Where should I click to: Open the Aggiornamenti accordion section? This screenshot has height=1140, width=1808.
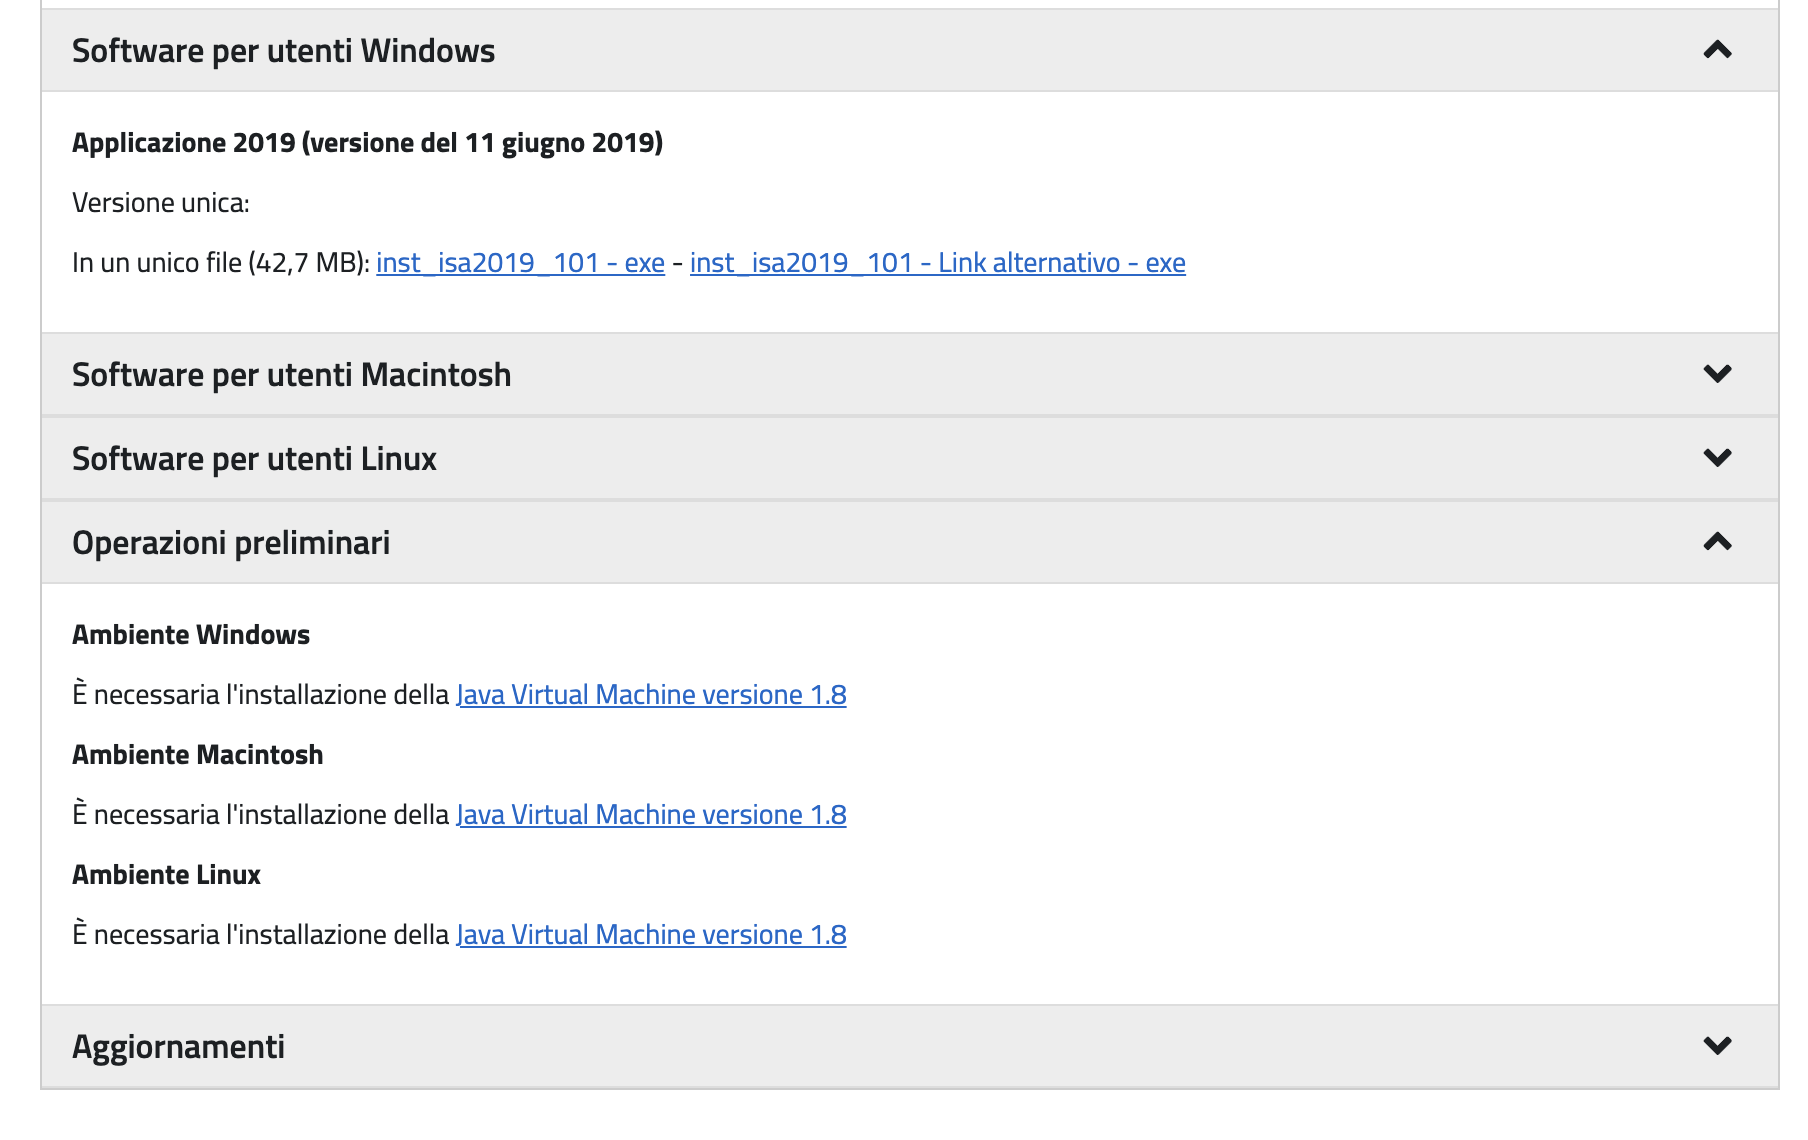point(910,1047)
